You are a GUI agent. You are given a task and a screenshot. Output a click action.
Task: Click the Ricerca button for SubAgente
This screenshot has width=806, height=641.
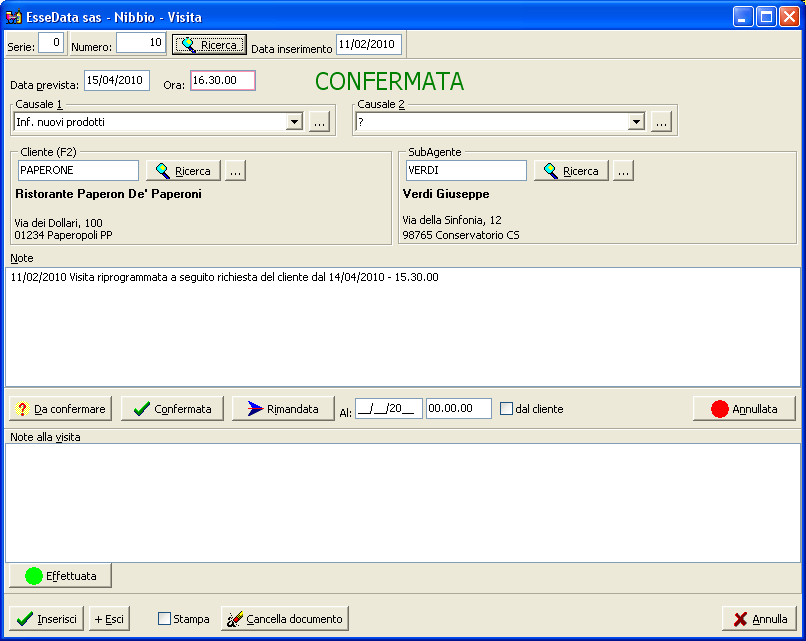pos(571,171)
